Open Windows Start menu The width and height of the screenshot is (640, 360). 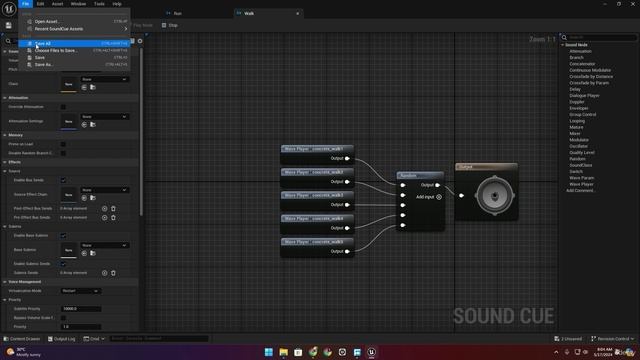[x=269, y=352]
